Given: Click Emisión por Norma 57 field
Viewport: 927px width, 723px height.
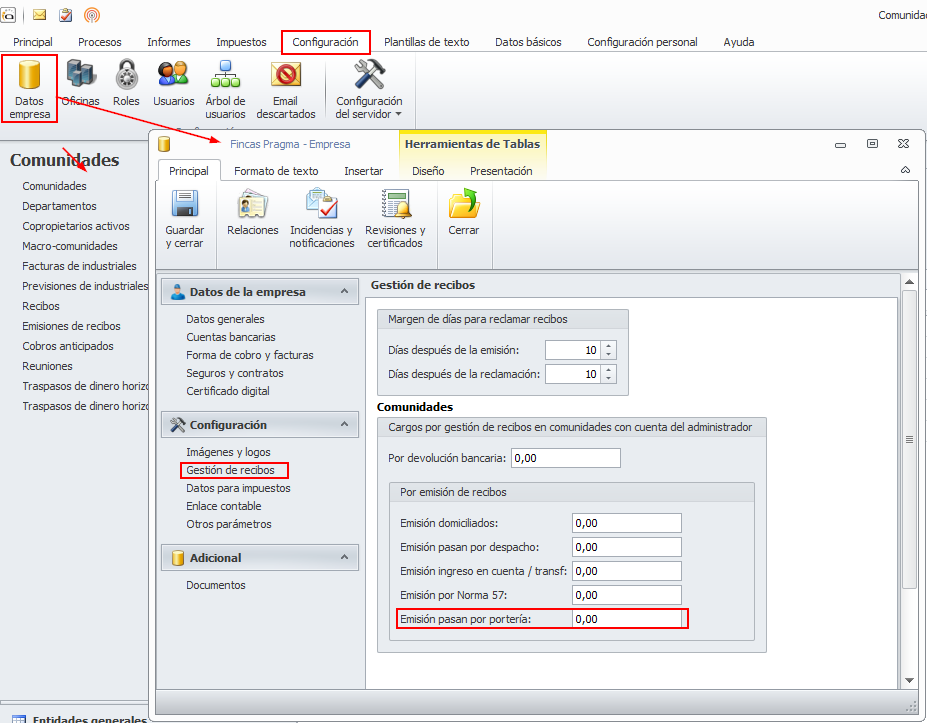Looking at the screenshot, I should pos(627,595).
